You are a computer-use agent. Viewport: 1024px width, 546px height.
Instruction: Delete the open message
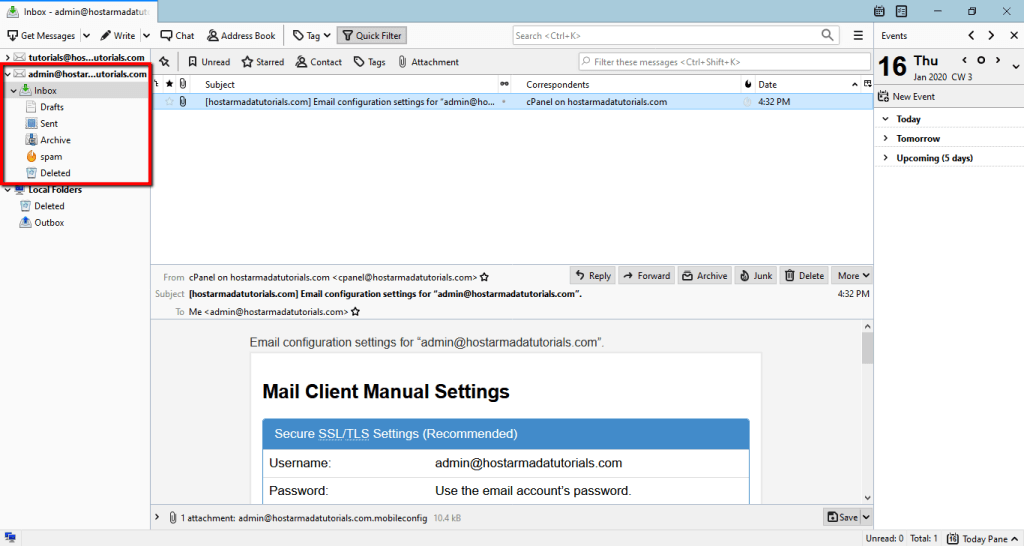804,276
